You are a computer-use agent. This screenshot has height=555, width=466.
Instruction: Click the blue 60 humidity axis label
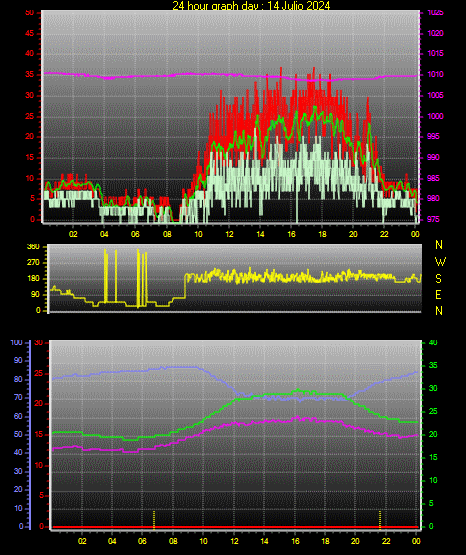click(18, 416)
